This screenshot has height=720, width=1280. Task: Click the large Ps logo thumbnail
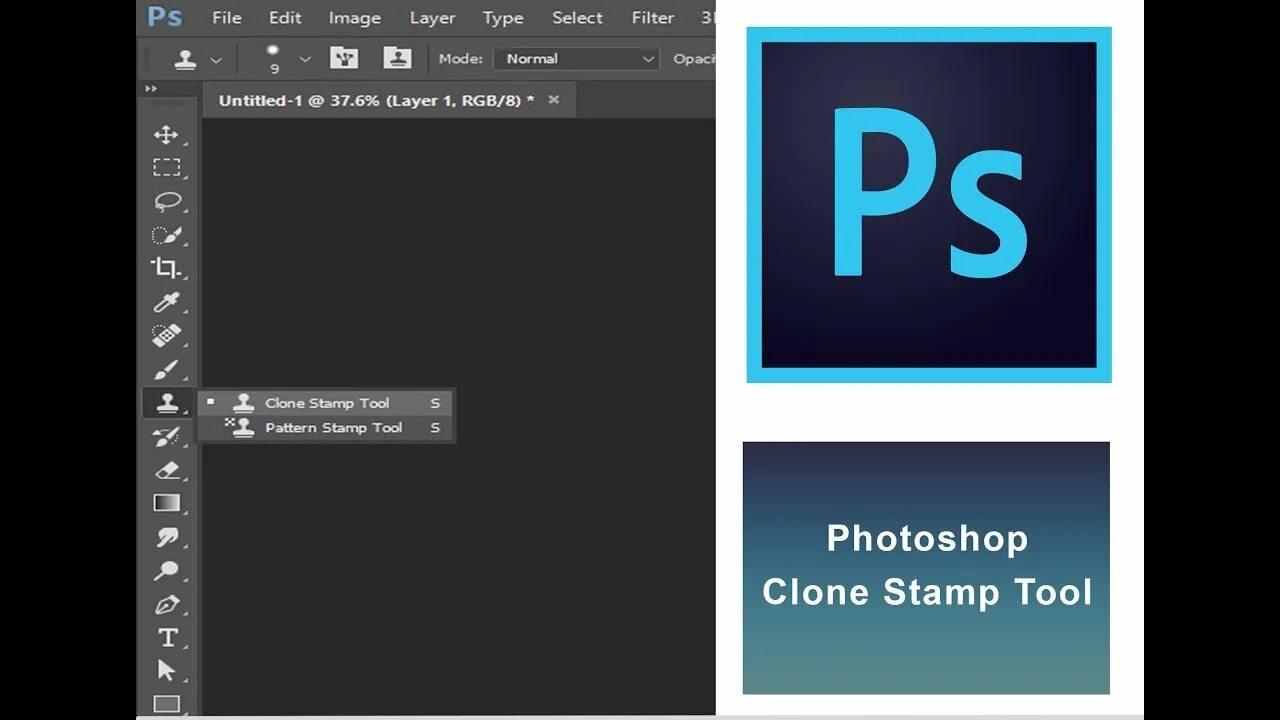tap(929, 205)
